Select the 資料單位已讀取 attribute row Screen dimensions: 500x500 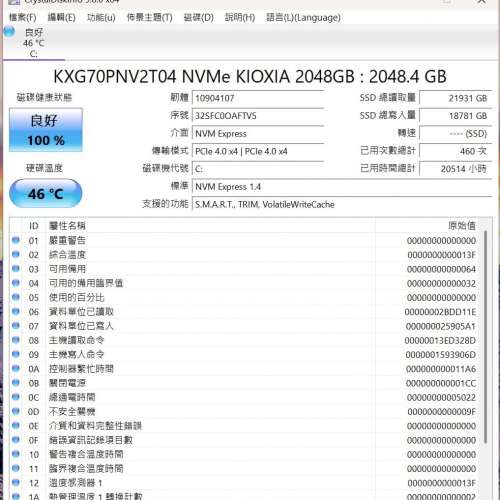pyautogui.click(x=245, y=312)
